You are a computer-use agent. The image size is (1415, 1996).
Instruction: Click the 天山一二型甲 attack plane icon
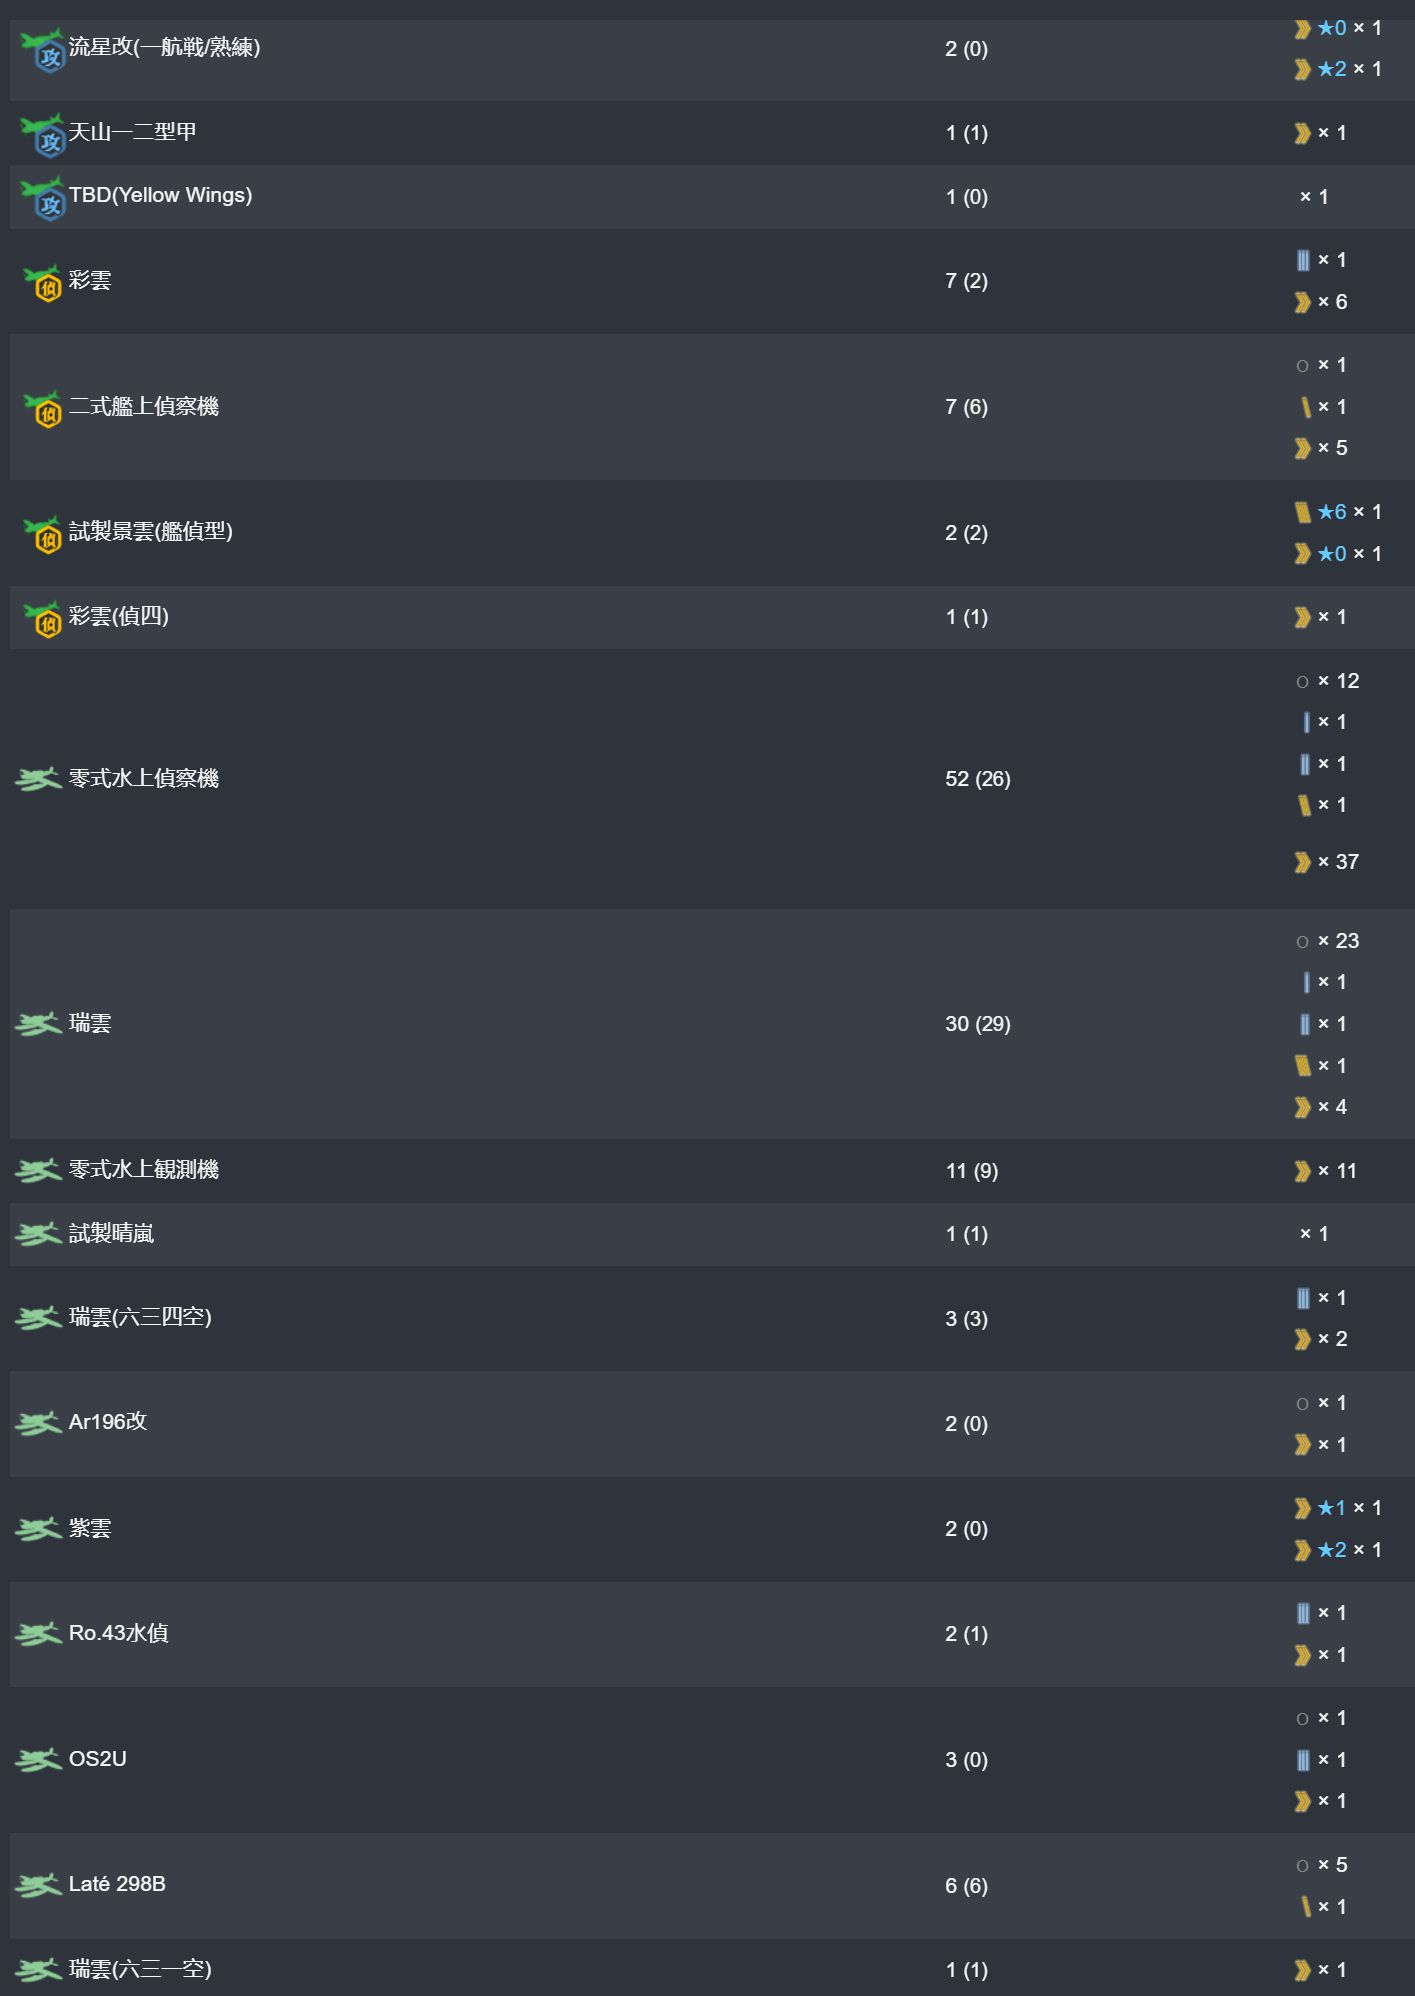(43, 133)
